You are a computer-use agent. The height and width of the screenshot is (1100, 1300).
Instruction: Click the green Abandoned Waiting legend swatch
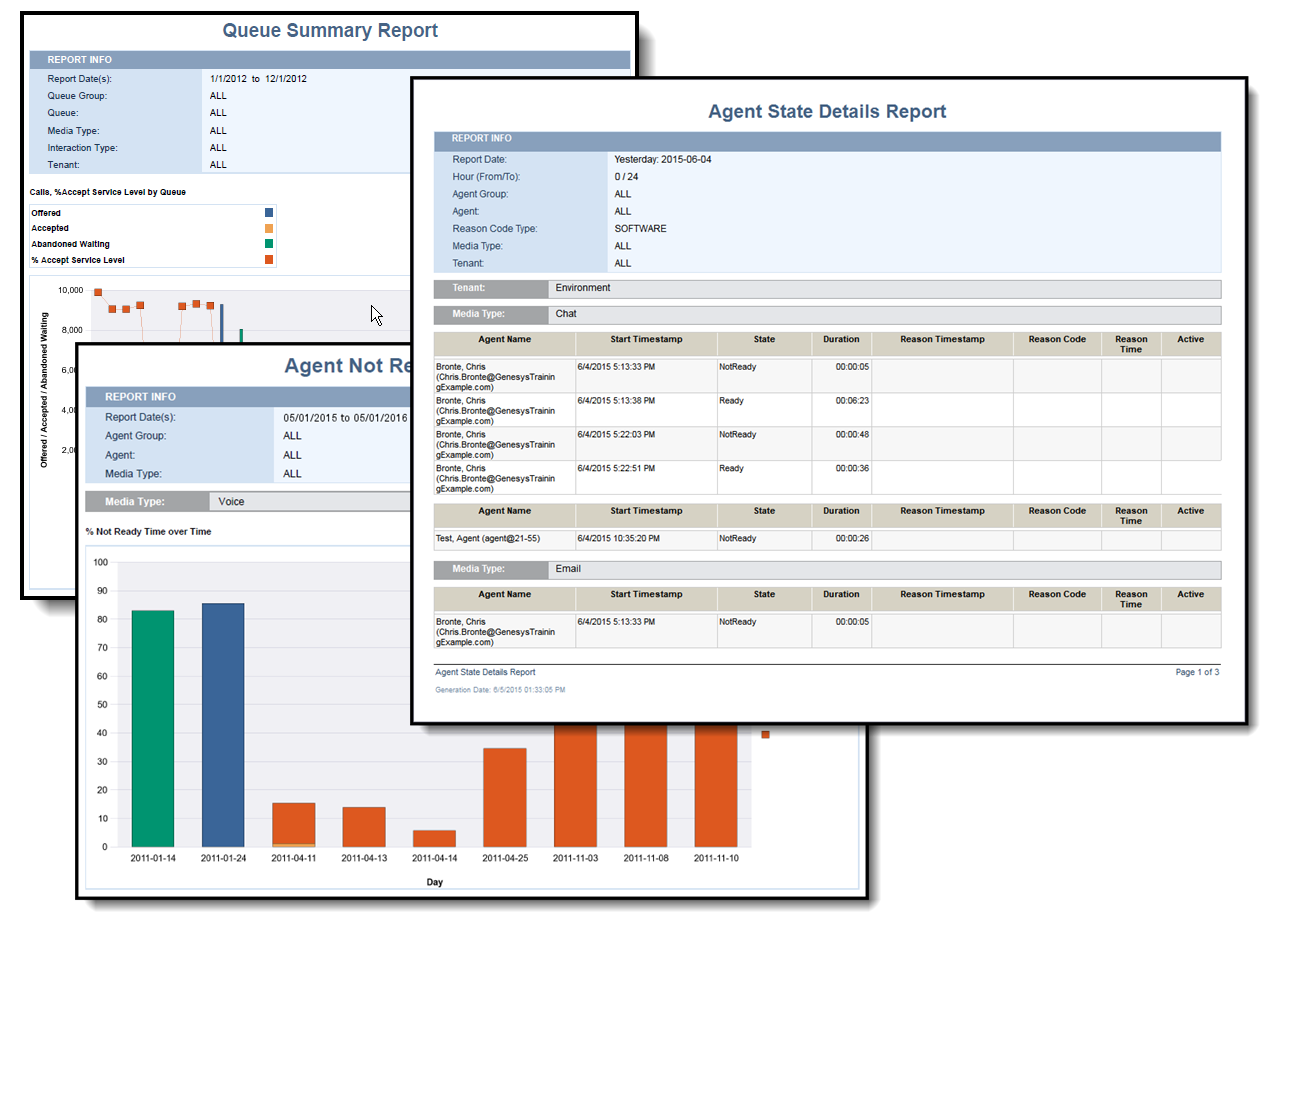point(269,244)
